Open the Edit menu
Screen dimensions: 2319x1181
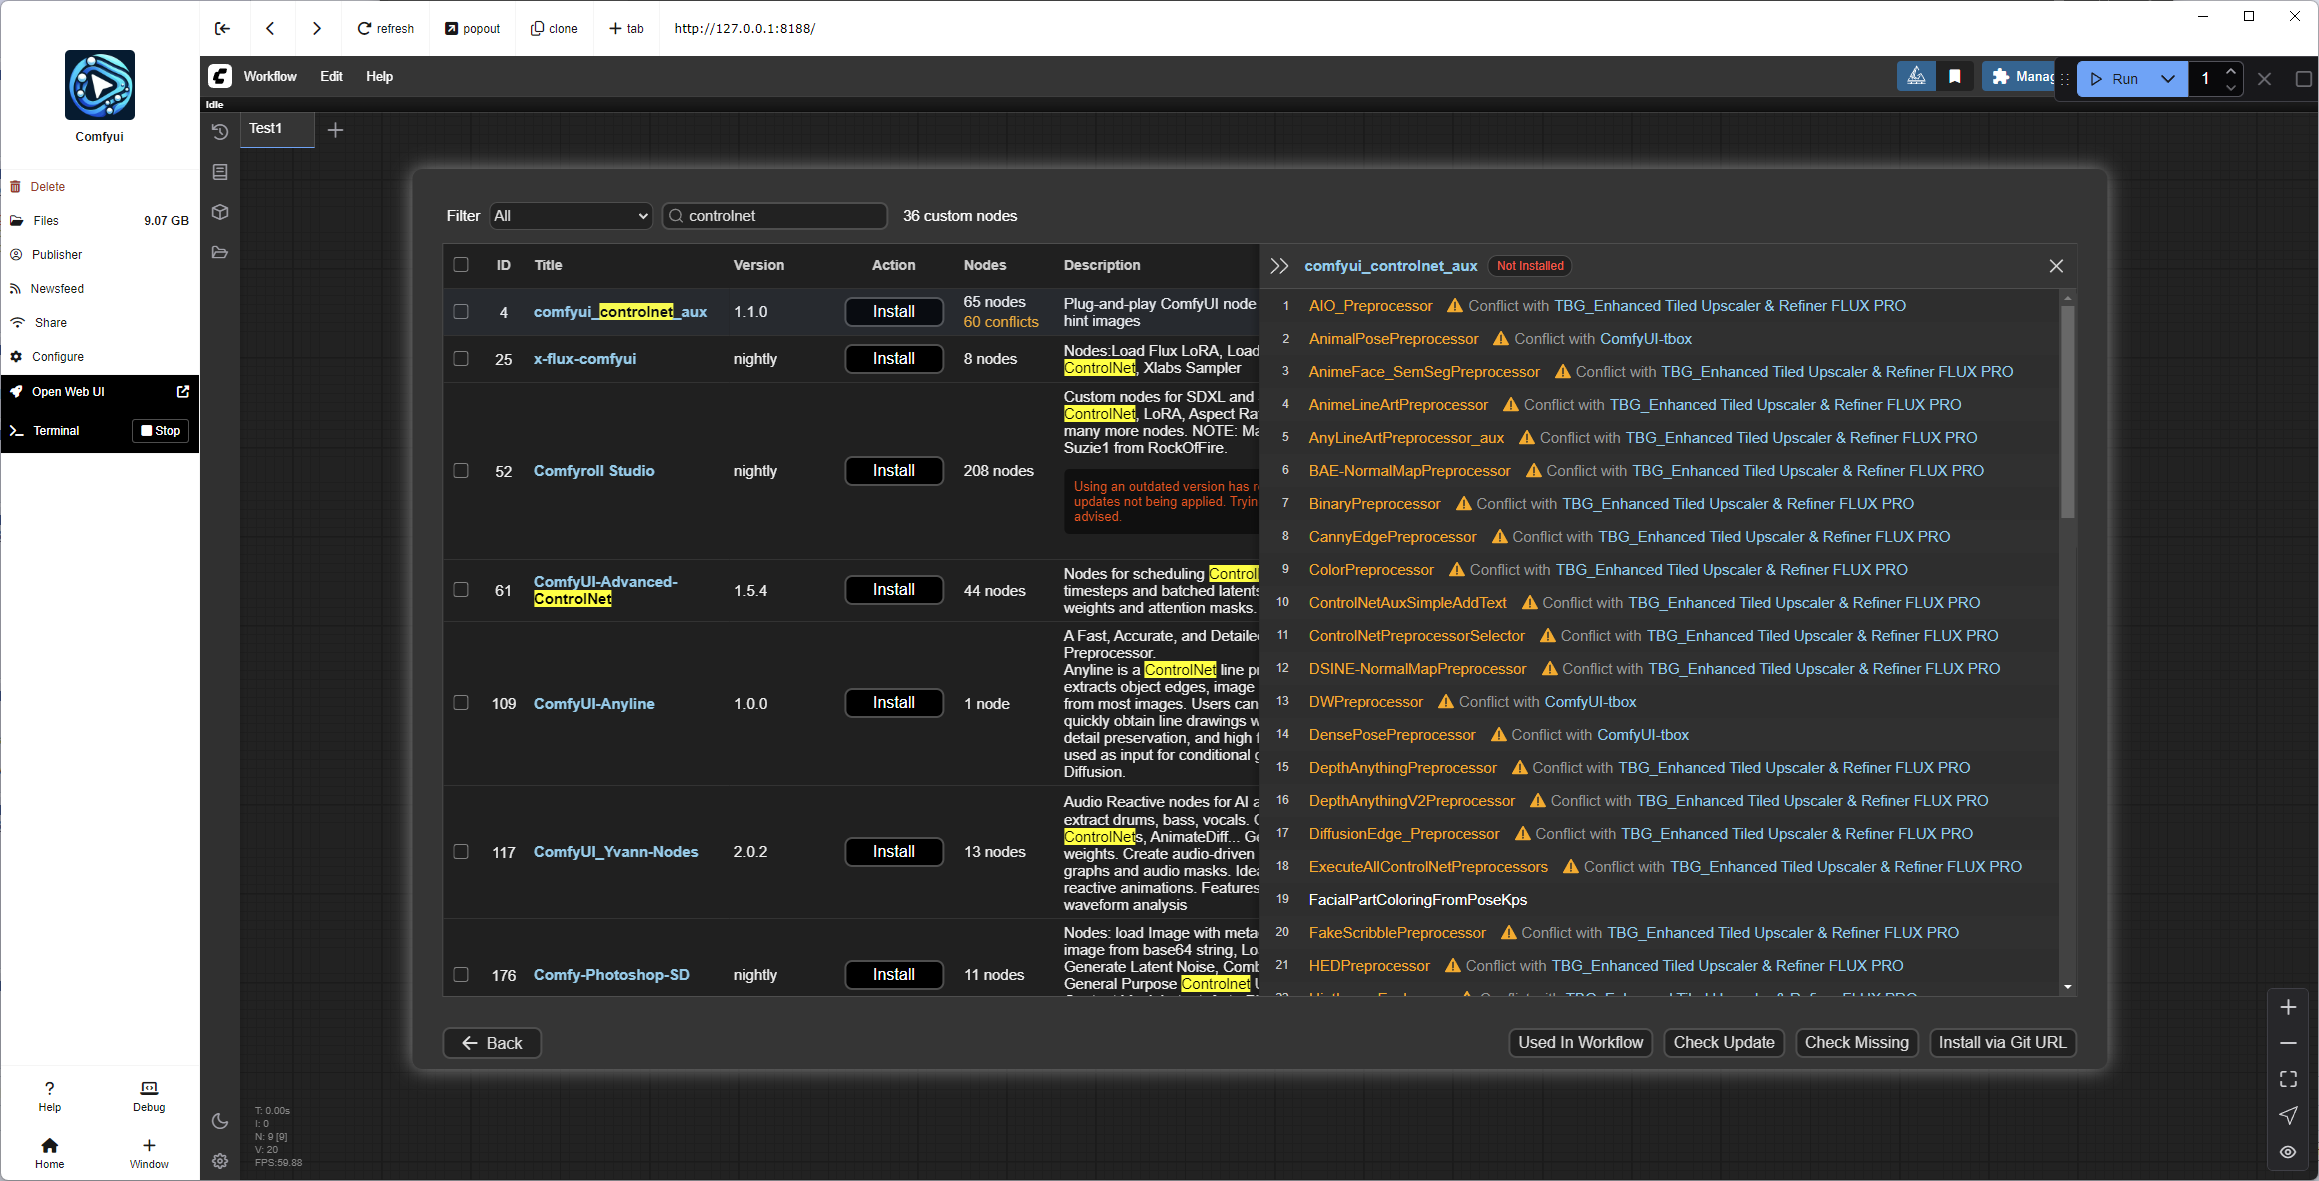(x=331, y=76)
